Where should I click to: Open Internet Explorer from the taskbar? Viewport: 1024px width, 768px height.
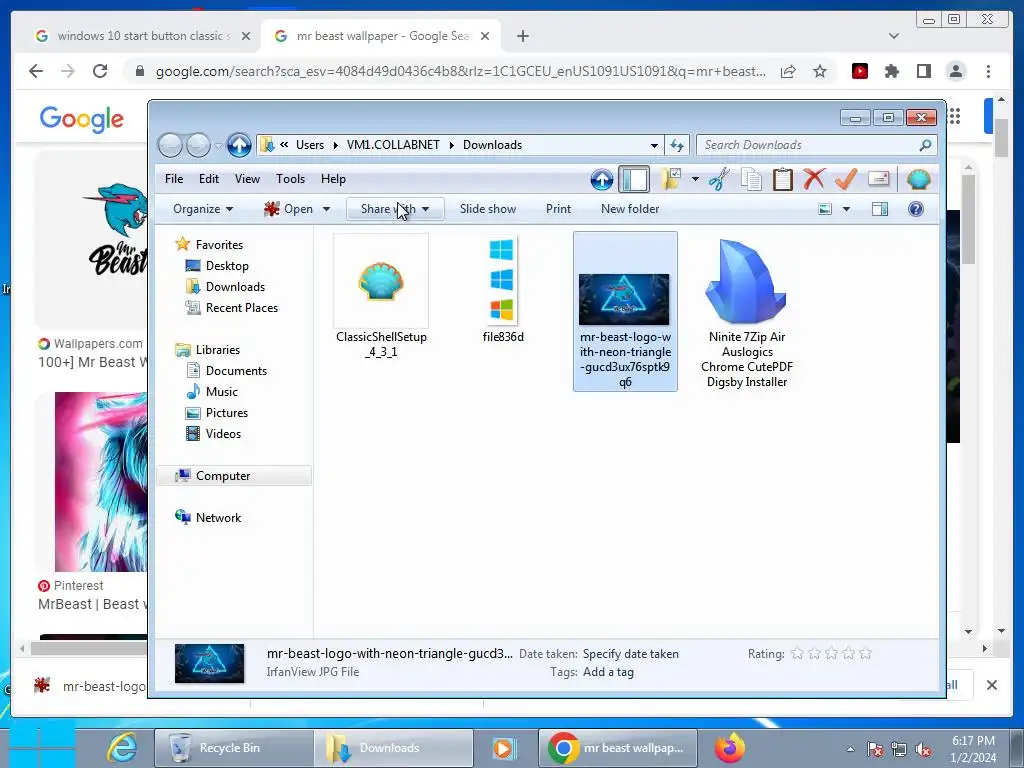tap(121, 748)
